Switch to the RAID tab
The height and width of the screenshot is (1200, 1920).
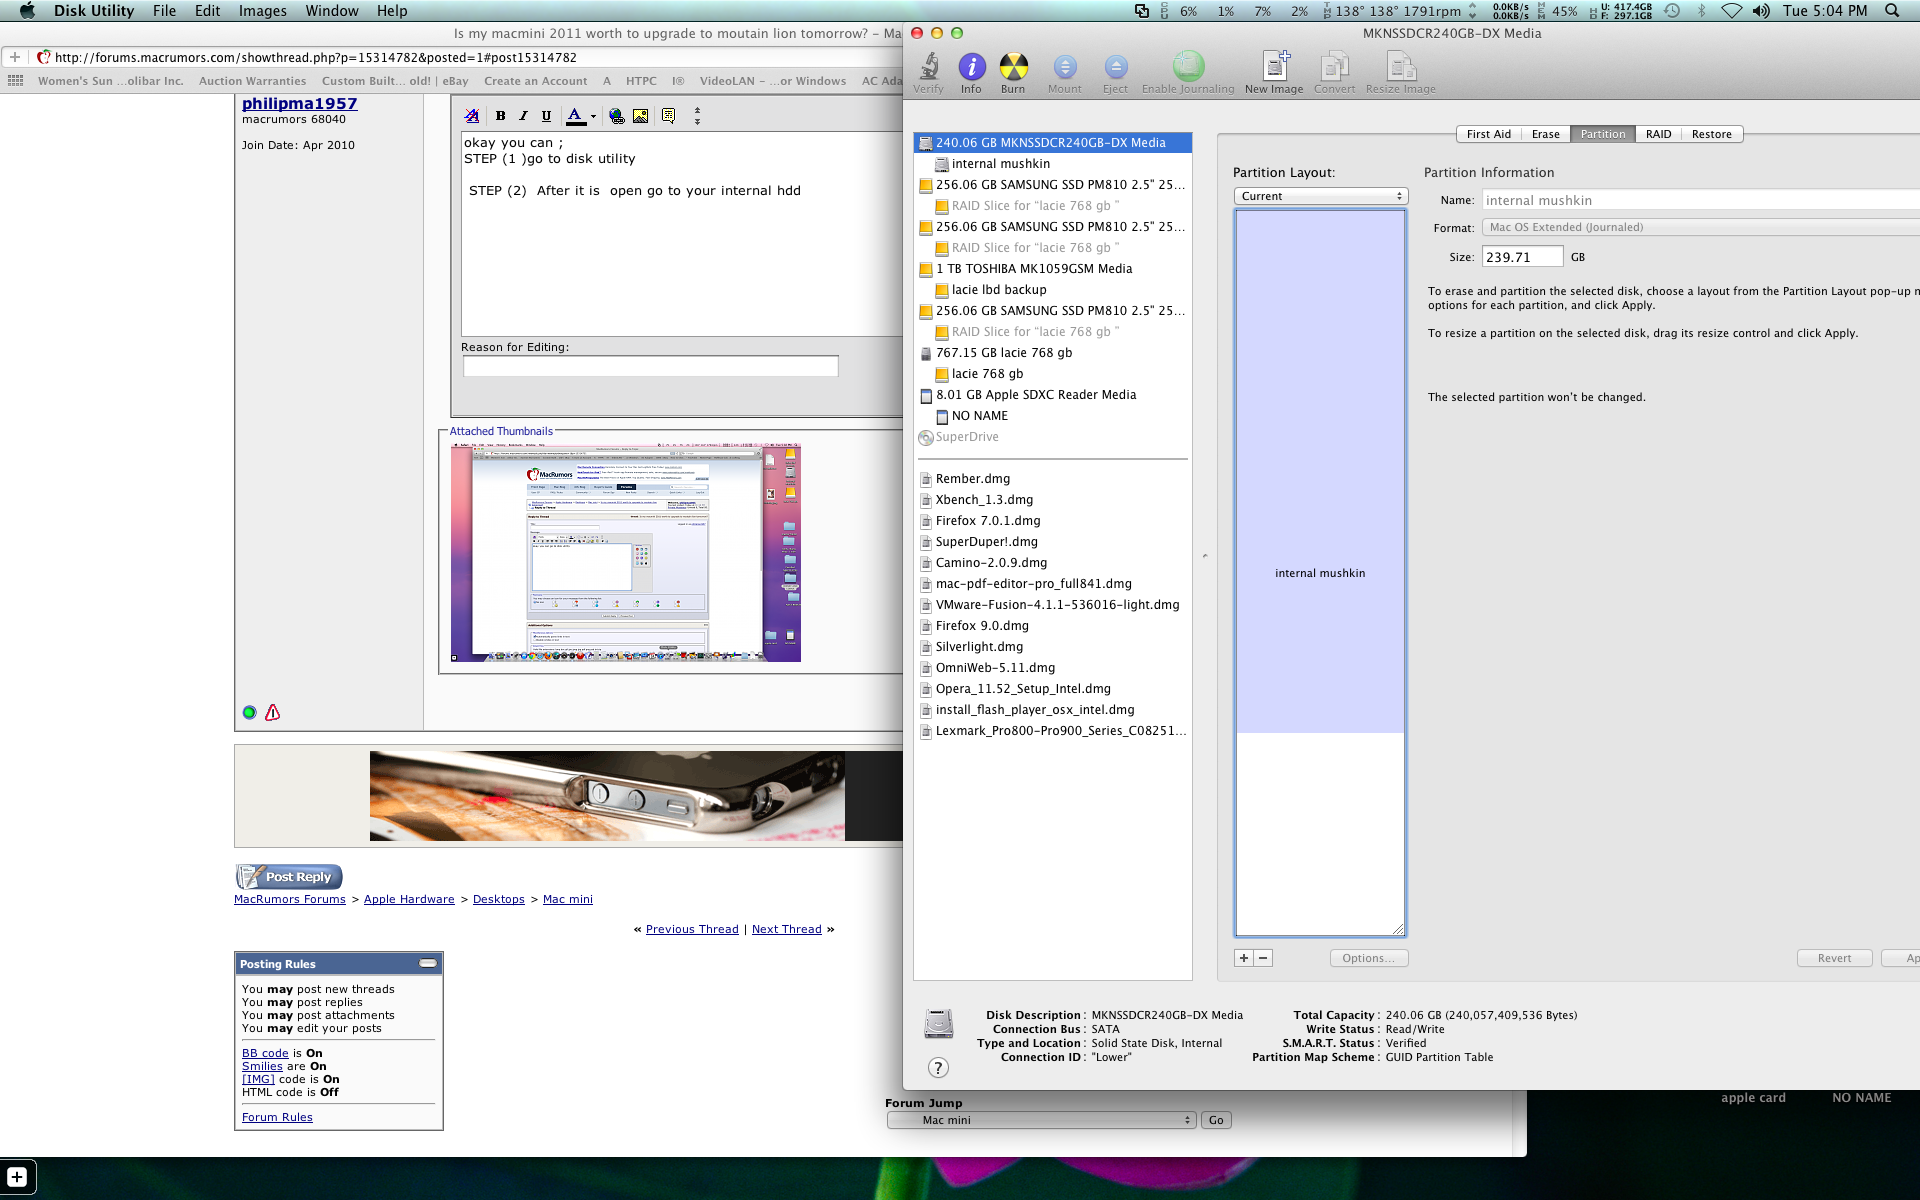pyautogui.click(x=1658, y=134)
